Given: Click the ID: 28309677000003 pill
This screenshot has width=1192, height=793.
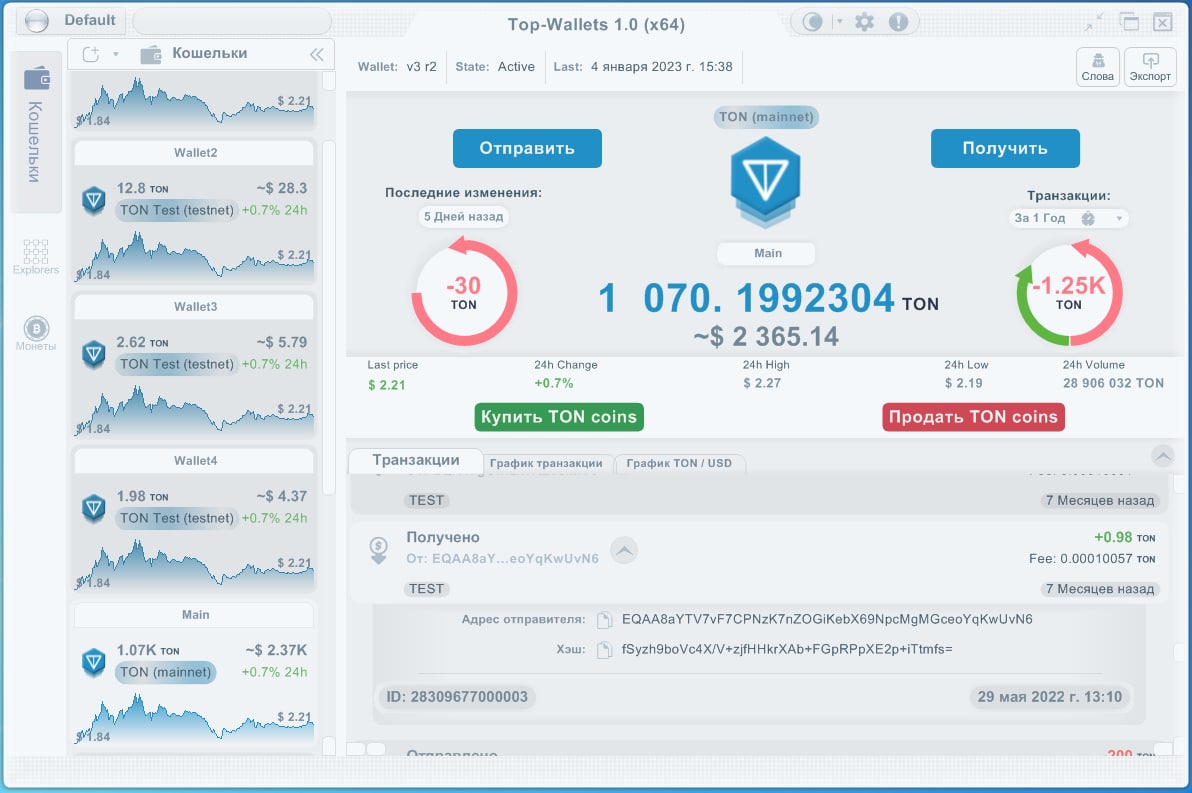Looking at the screenshot, I should (457, 697).
